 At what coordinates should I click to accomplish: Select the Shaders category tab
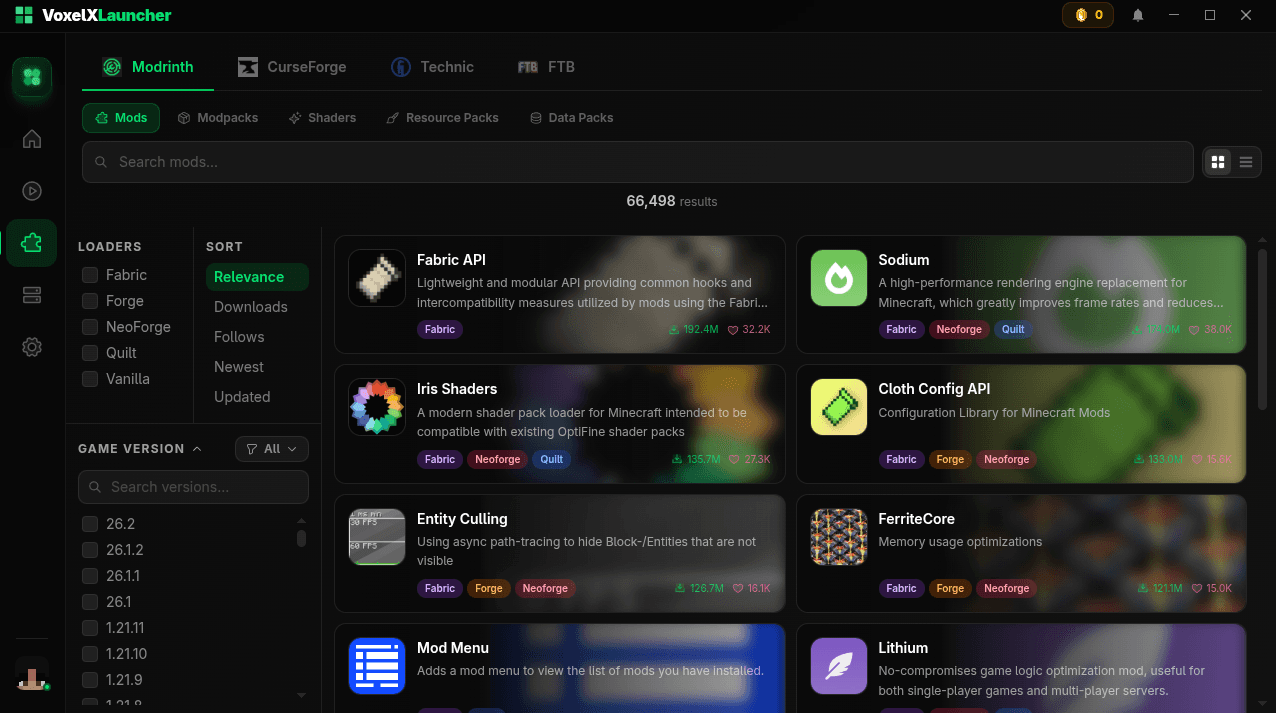pyautogui.click(x=322, y=118)
